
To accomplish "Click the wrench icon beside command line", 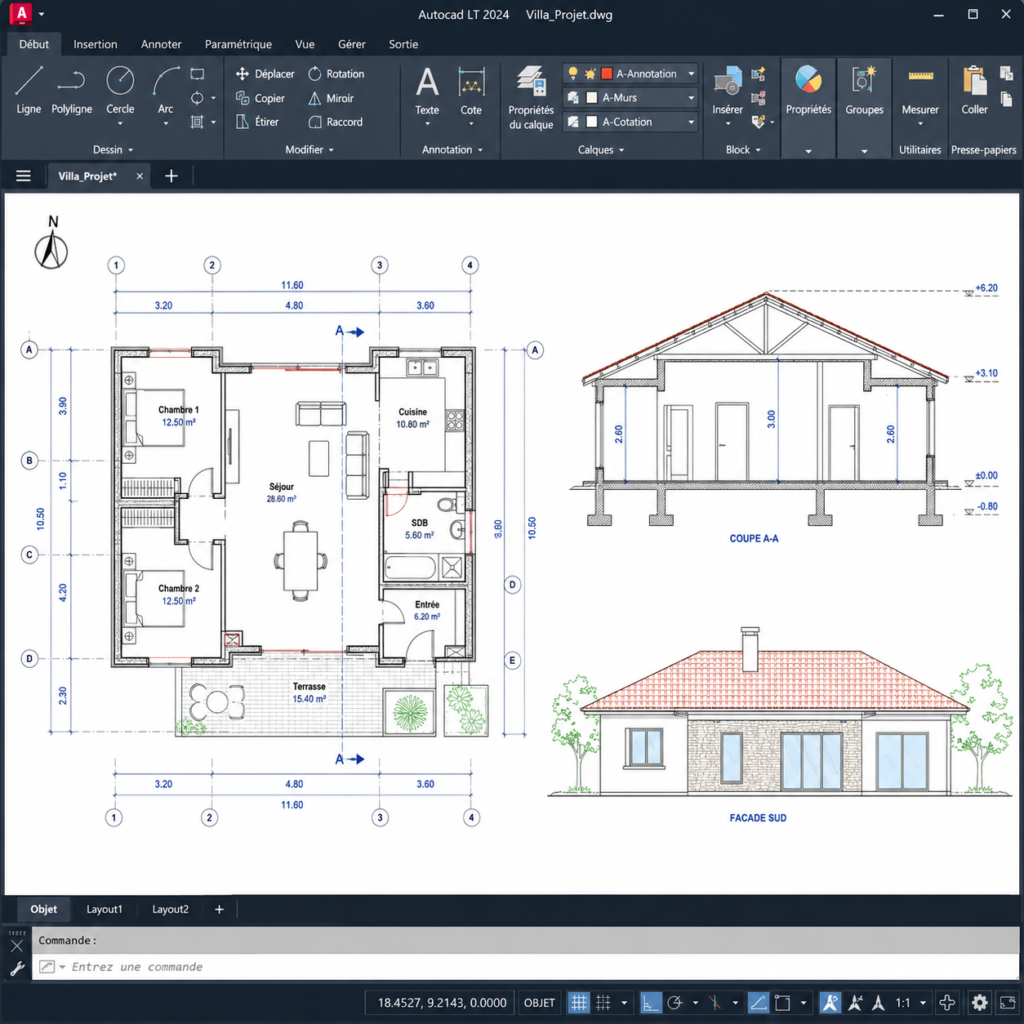I will 18,968.
